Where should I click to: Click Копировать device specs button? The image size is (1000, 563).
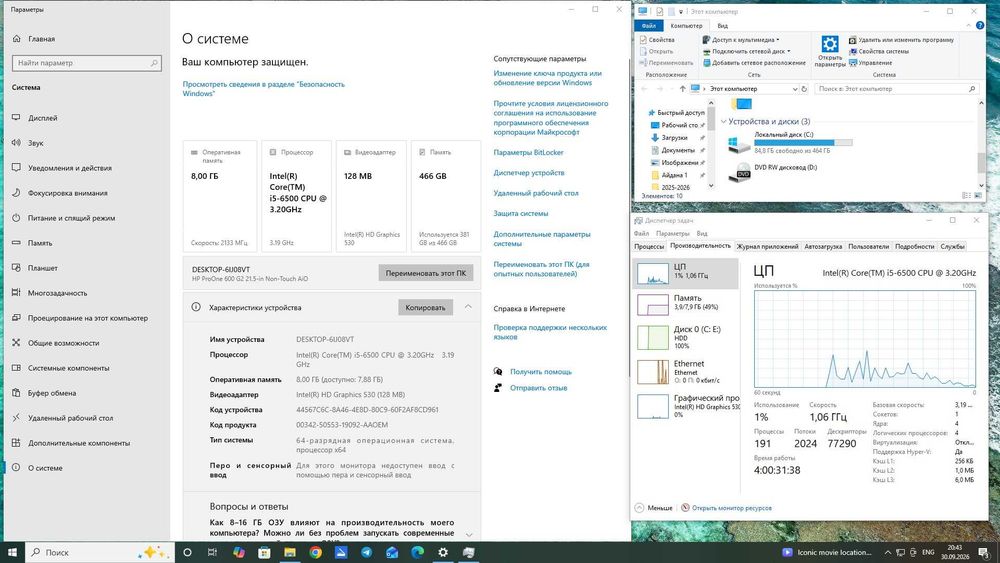tap(425, 307)
